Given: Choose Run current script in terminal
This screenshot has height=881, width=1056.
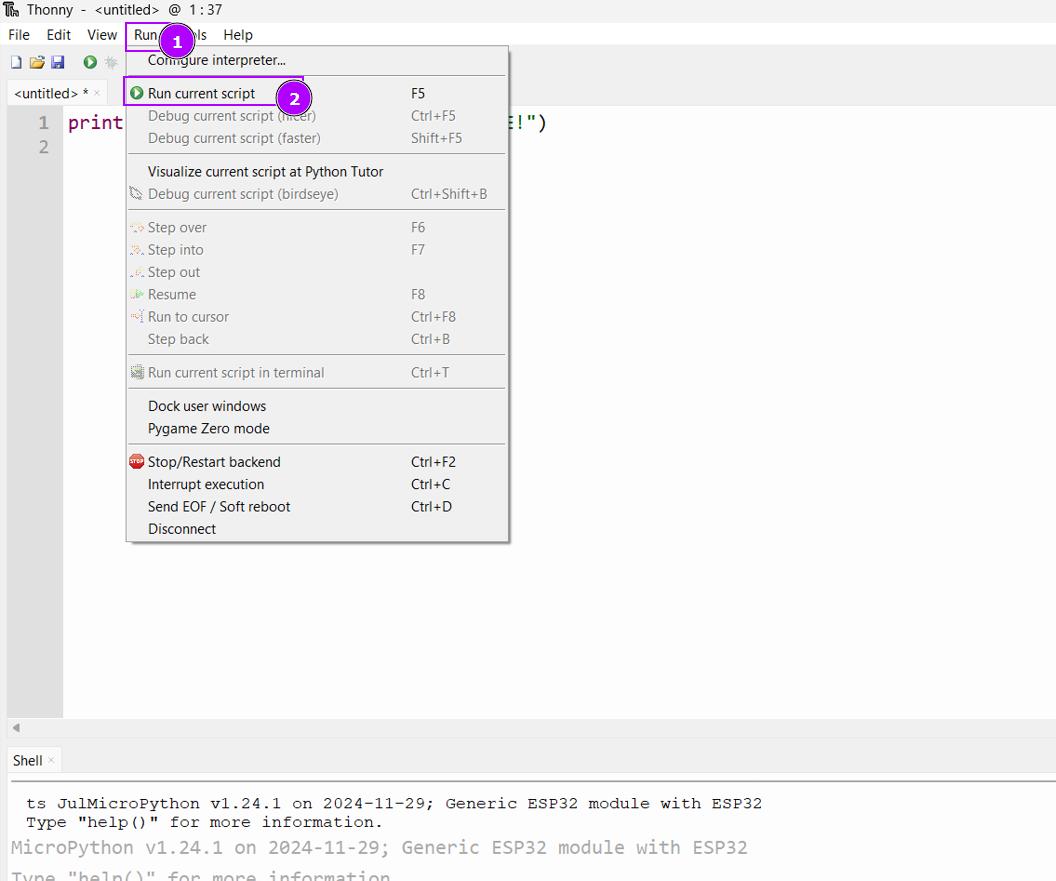Looking at the screenshot, I should pos(317,372).
